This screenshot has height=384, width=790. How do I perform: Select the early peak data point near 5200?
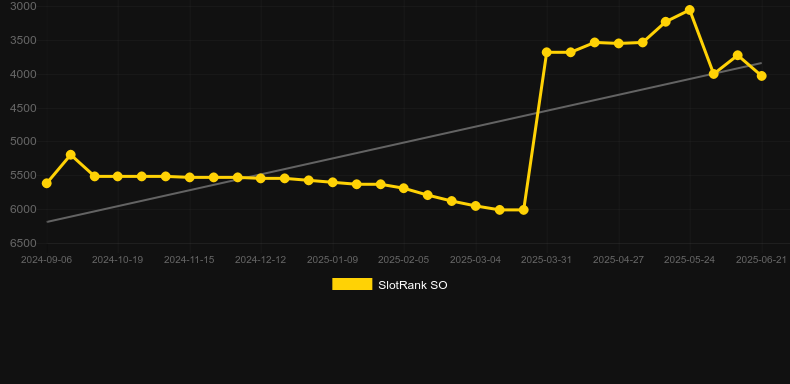(71, 155)
